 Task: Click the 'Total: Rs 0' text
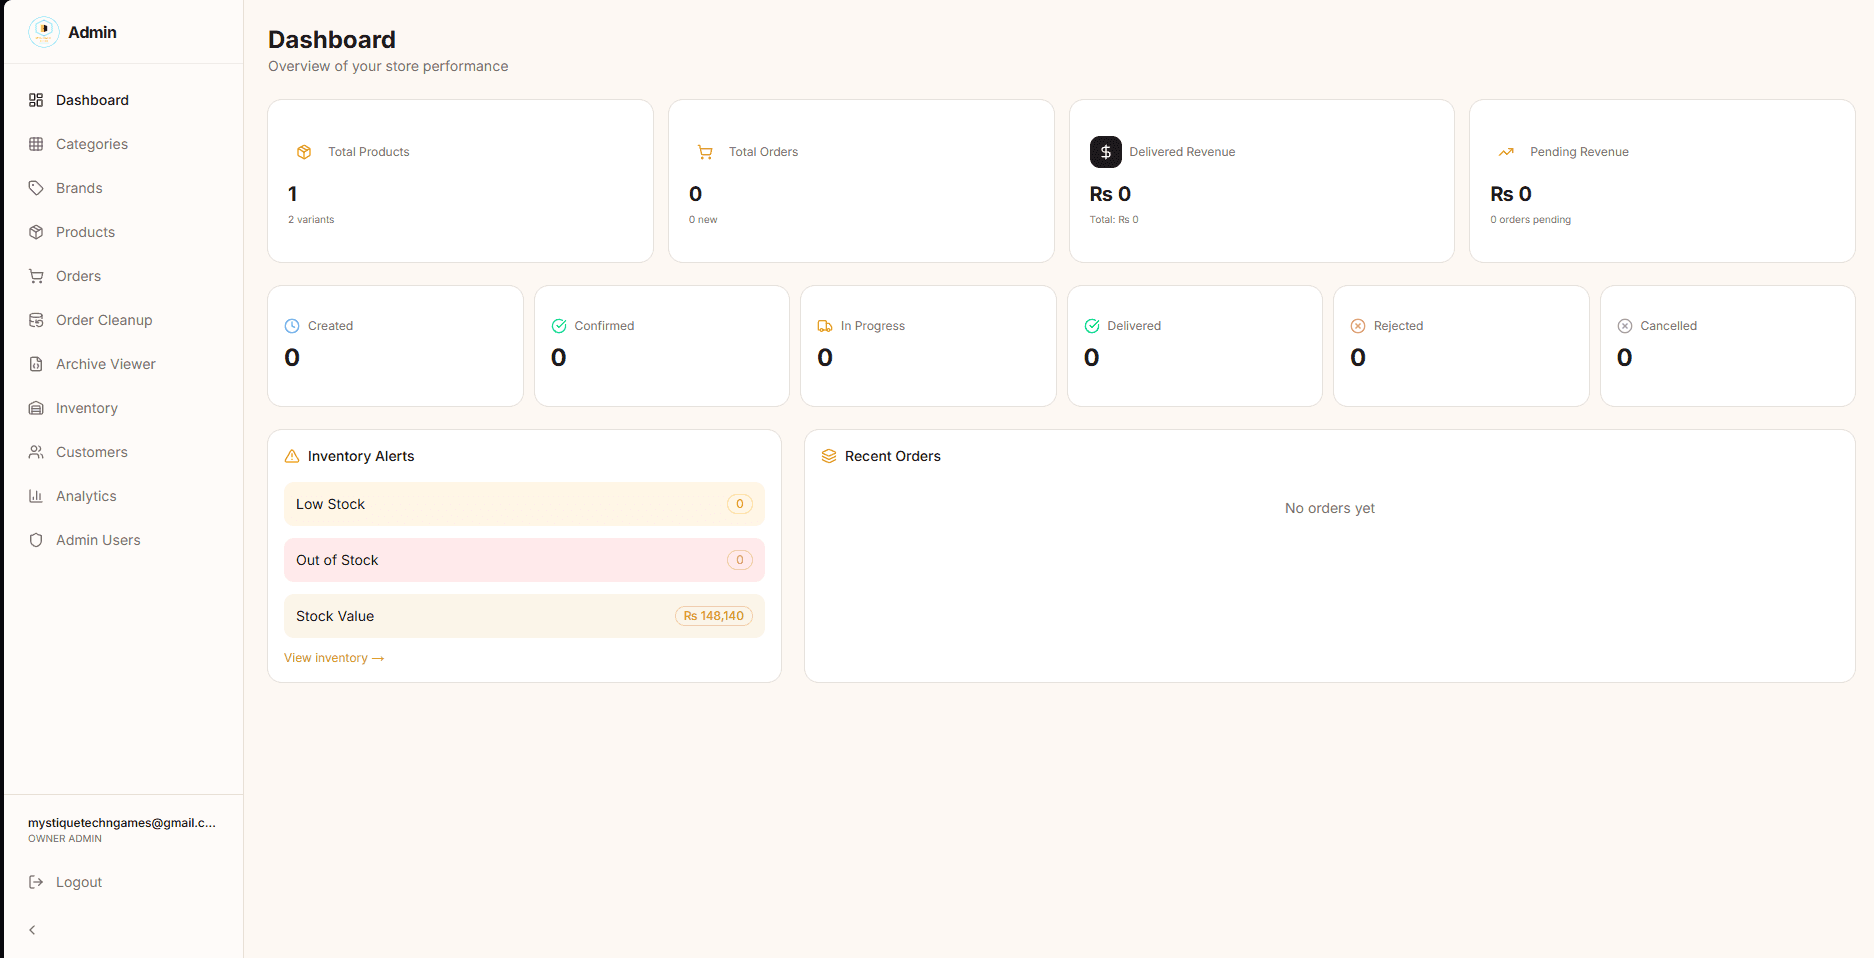click(x=1114, y=220)
